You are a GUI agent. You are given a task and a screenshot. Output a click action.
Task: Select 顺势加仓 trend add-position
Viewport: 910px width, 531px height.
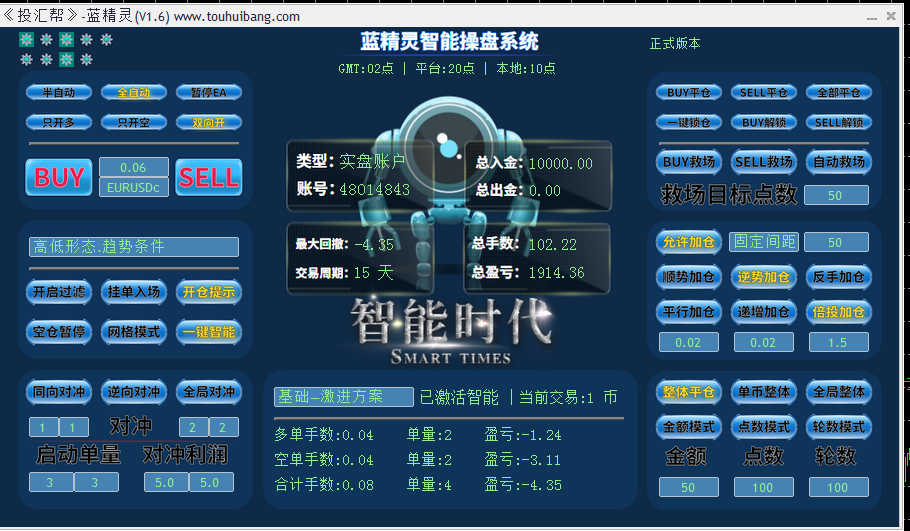(689, 277)
